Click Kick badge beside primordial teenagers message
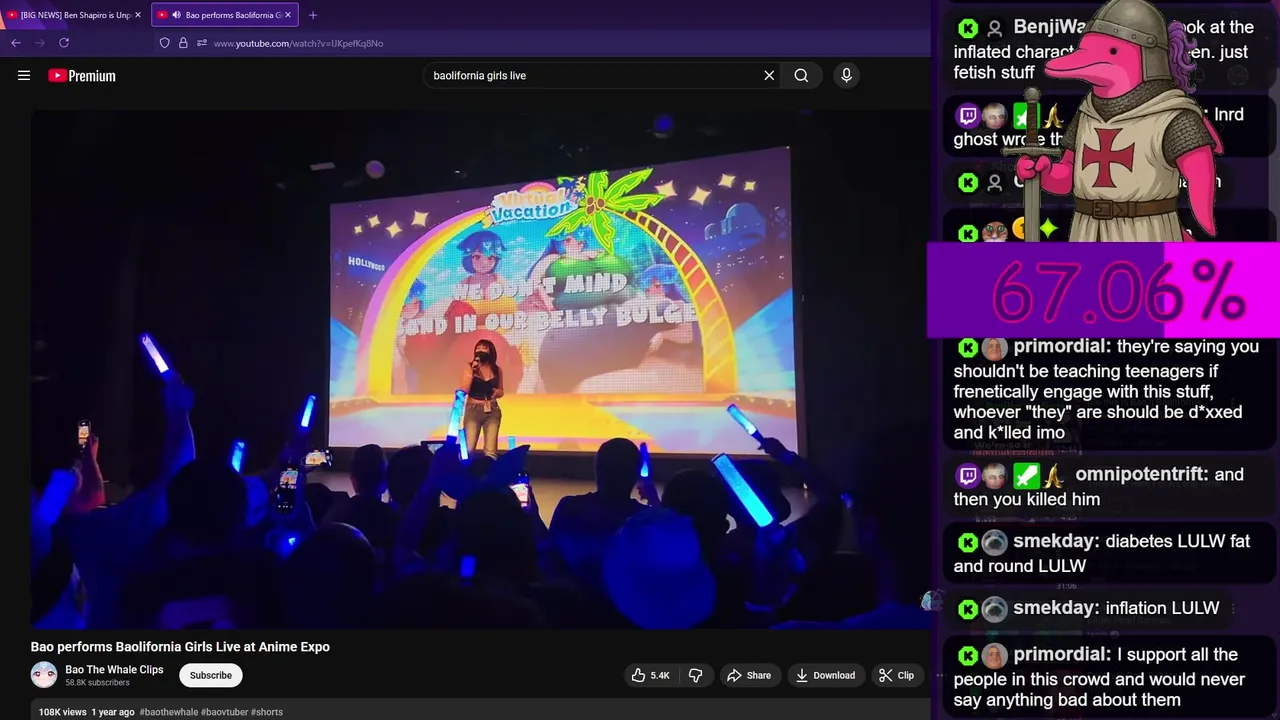 pos(967,348)
